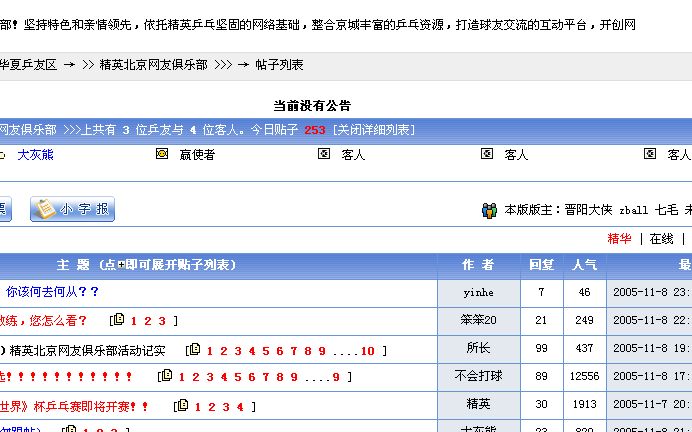Click the multi-page icon in the activity record thread
This screenshot has width=692, height=432.
coord(194,350)
